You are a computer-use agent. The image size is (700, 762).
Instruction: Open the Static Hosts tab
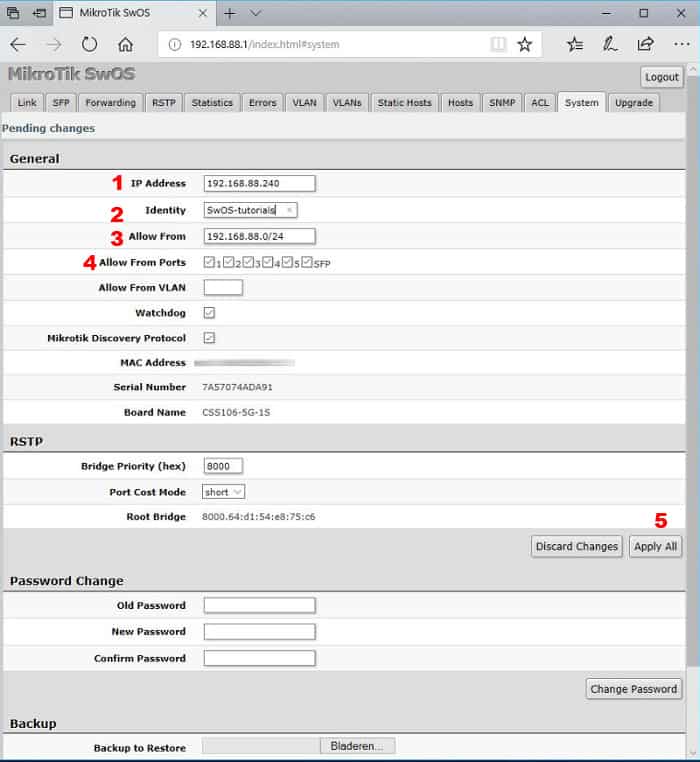tap(404, 103)
